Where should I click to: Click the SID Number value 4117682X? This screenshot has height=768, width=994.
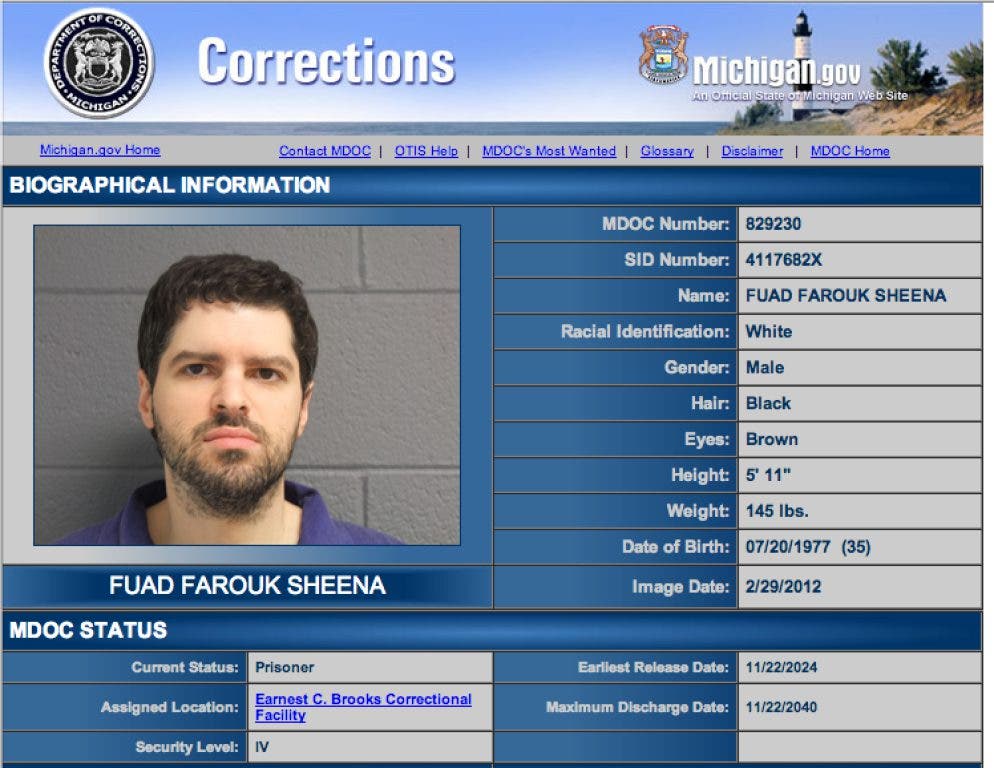(x=783, y=259)
